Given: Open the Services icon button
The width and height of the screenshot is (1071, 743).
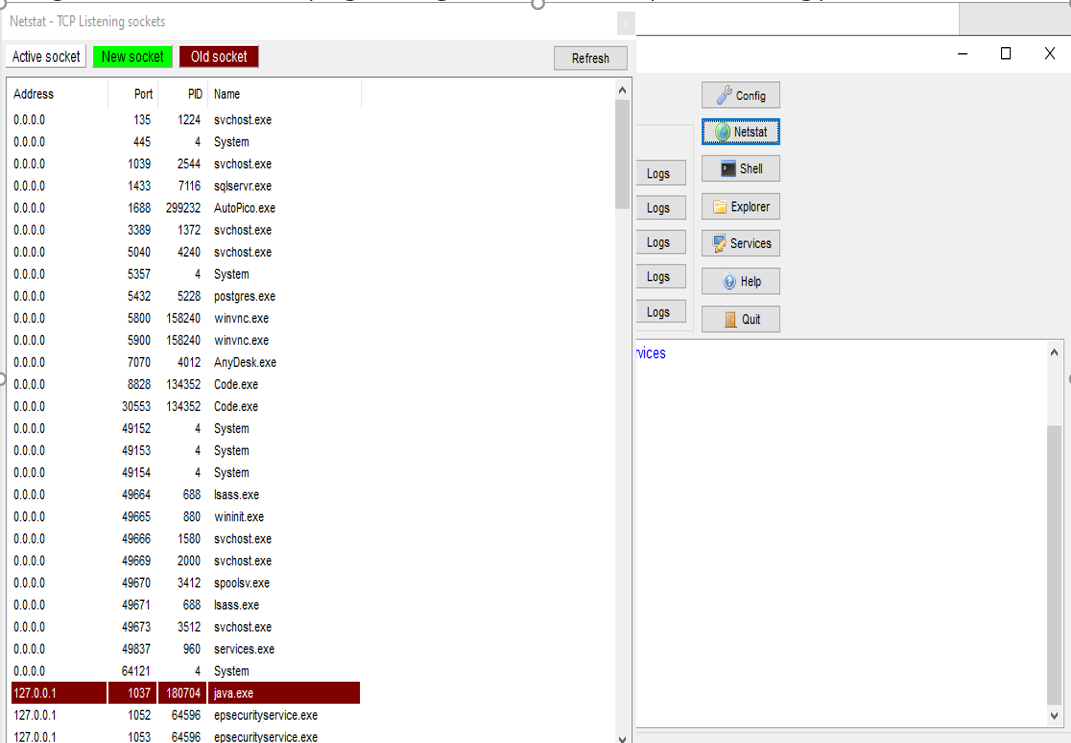Looking at the screenshot, I should (740, 243).
